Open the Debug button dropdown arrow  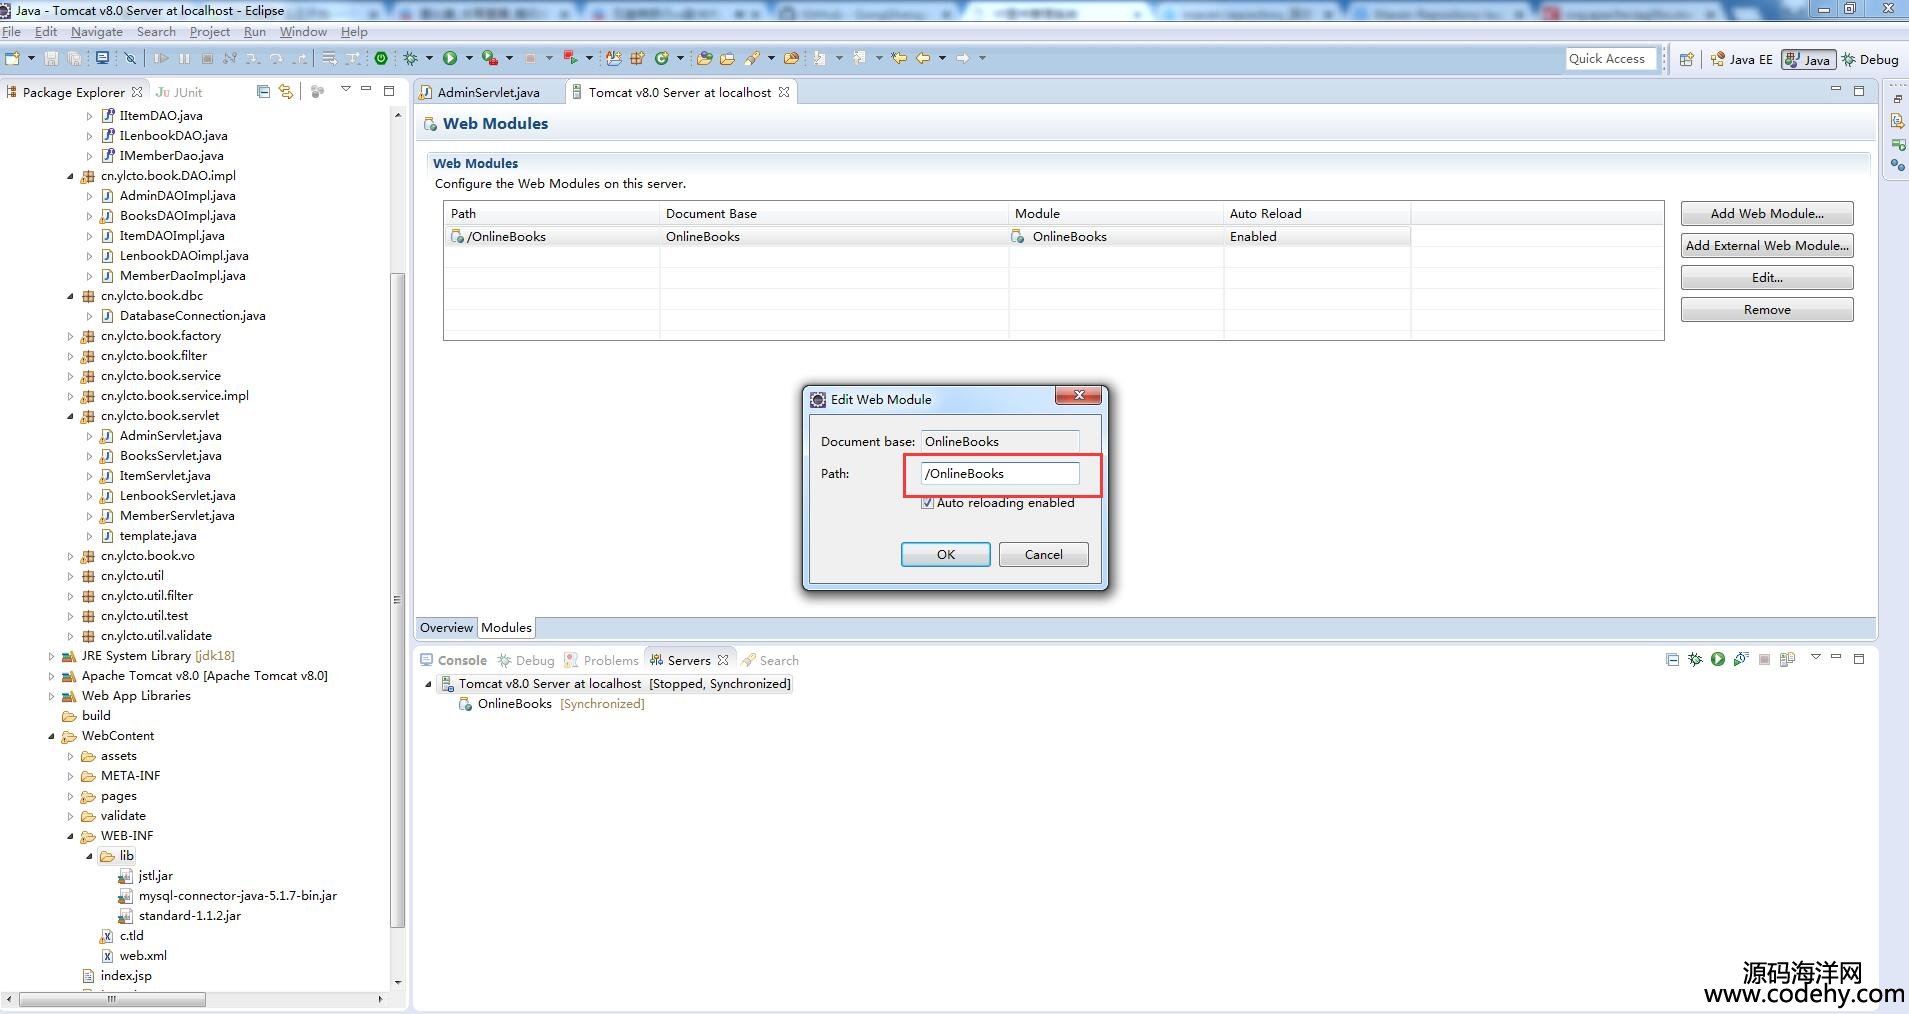[429, 58]
